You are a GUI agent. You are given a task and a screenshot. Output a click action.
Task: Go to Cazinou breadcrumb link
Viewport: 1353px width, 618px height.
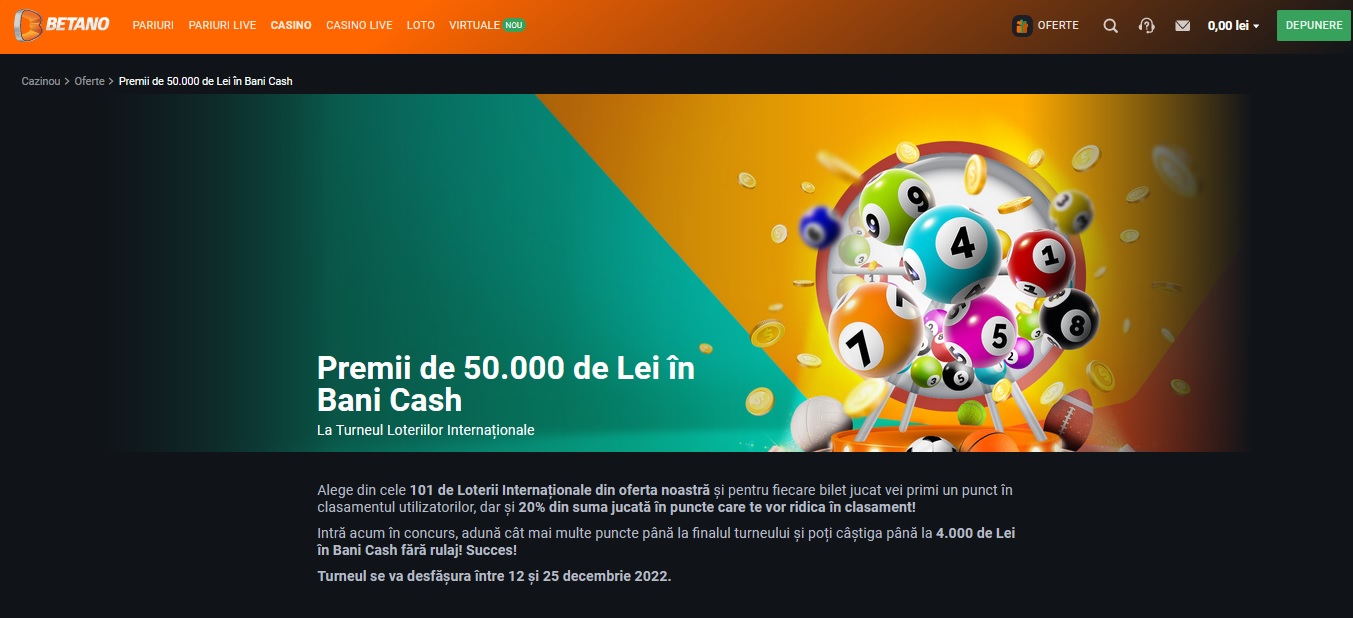pos(41,81)
